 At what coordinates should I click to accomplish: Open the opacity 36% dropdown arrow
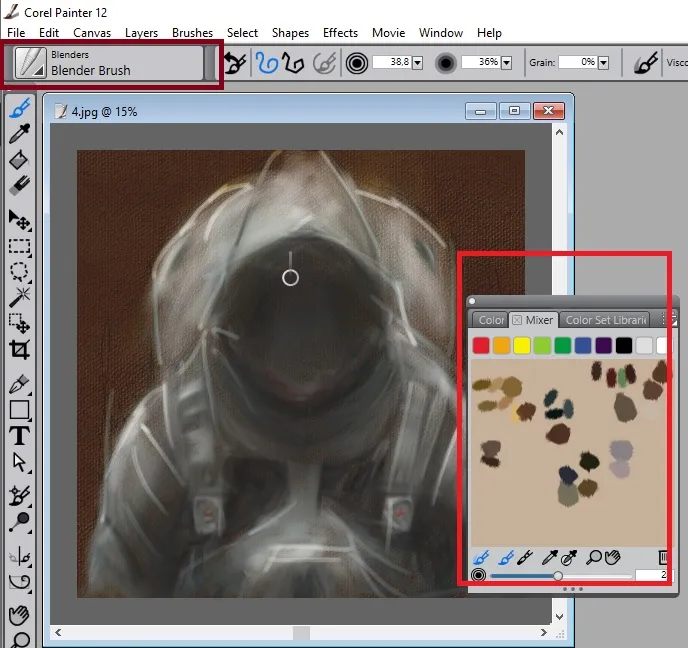click(x=506, y=63)
